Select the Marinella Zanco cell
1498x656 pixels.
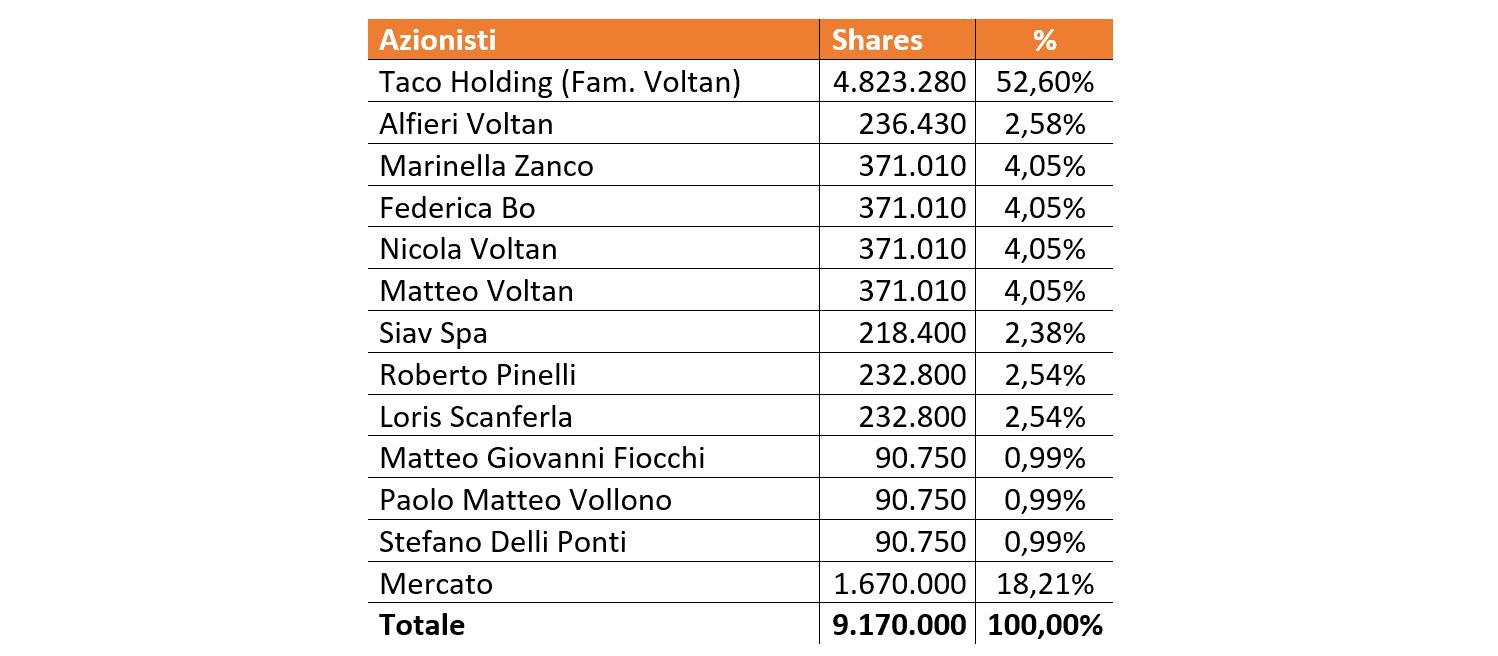tap(593, 165)
